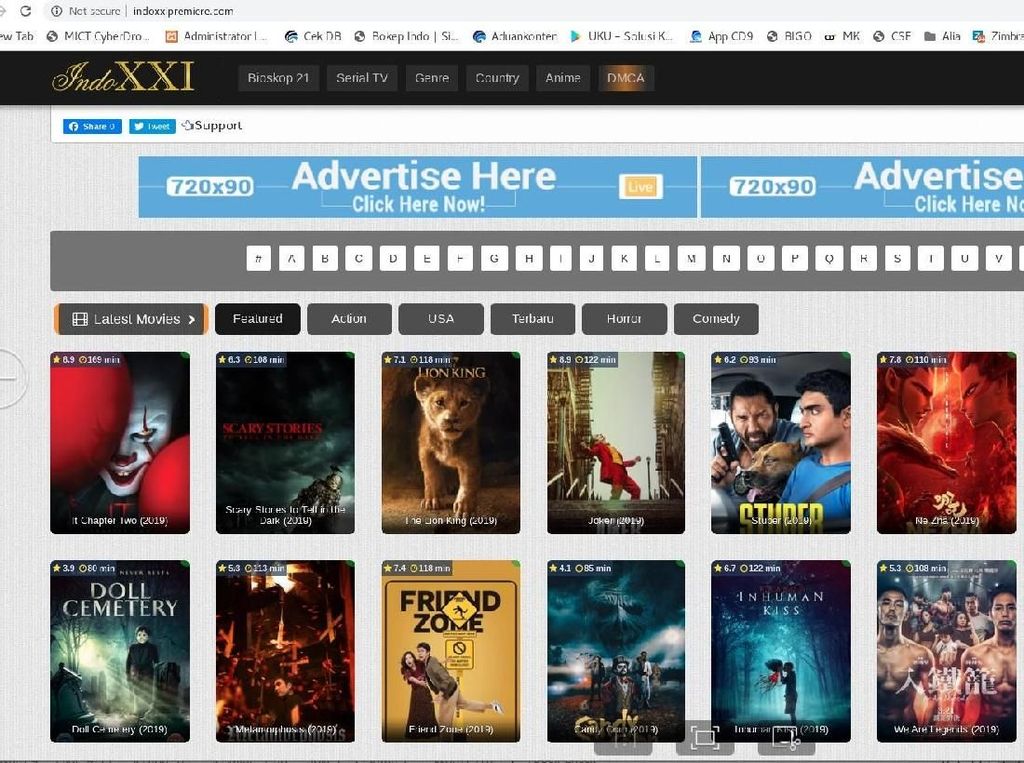This screenshot has height=763, width=1024.
Task: Click the first Advertise Here banner
Action: pyautogui.click(x=417, y=187)
